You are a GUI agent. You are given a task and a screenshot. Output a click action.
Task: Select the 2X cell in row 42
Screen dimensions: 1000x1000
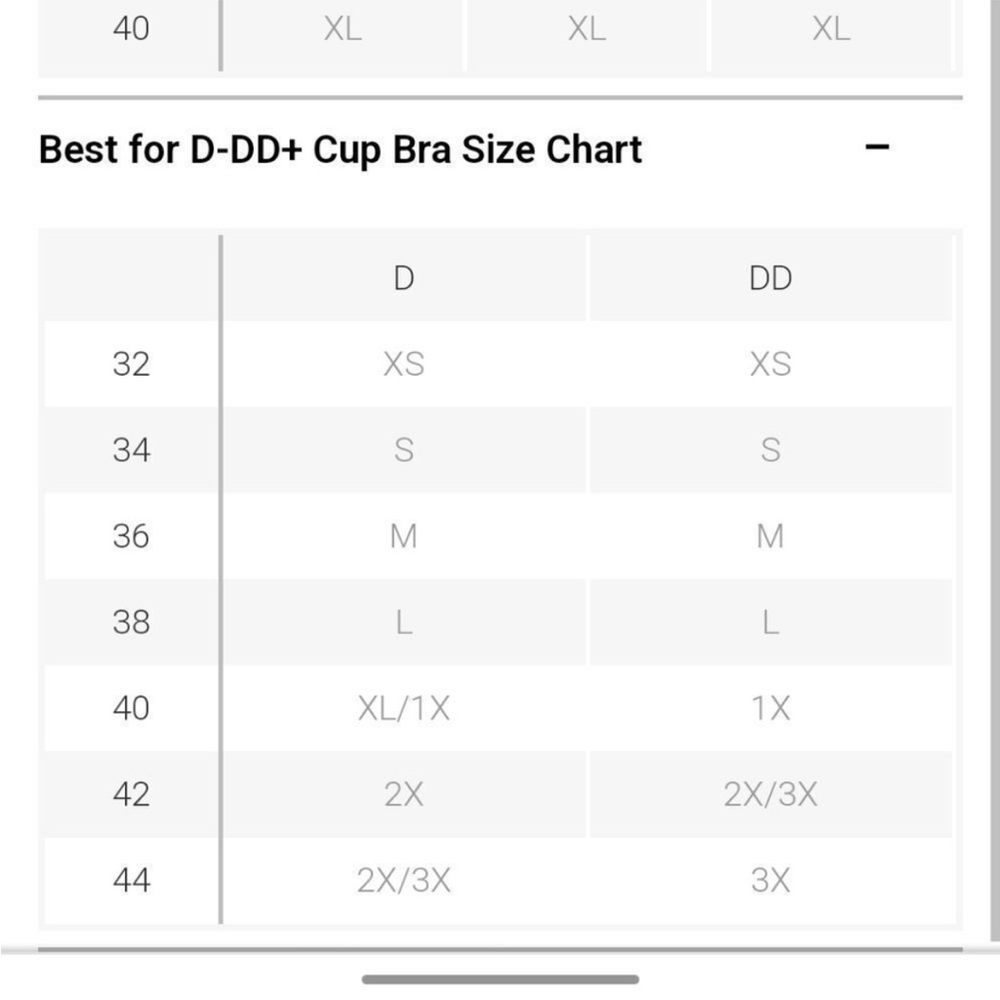404,795
